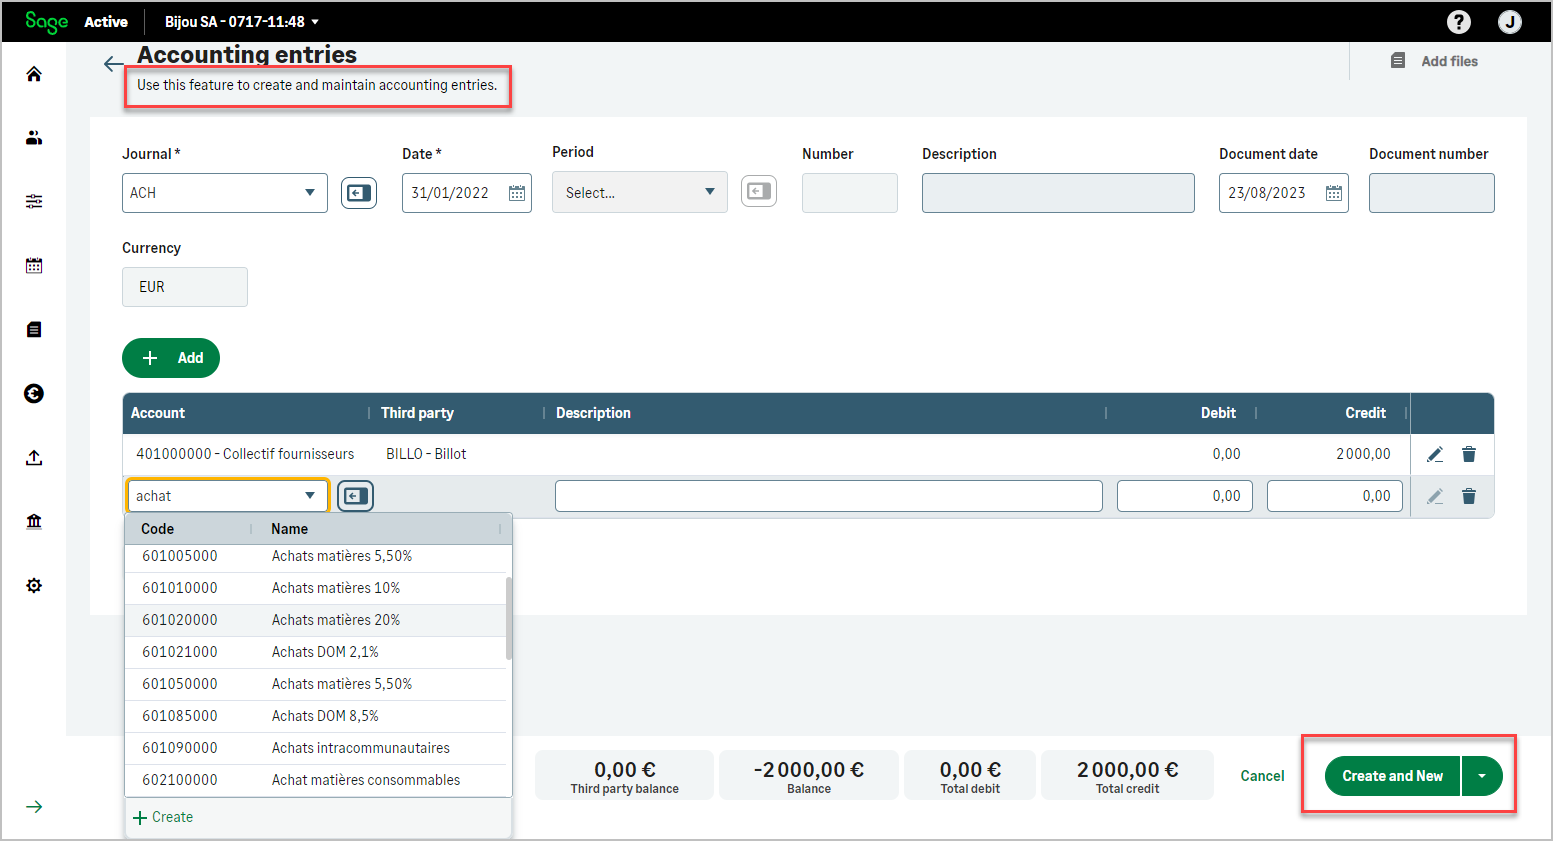The width and height of the screenshot is (1553, 841).
Task: Select account 601020000 Achats matières 20%
Action: pos(318,620)
